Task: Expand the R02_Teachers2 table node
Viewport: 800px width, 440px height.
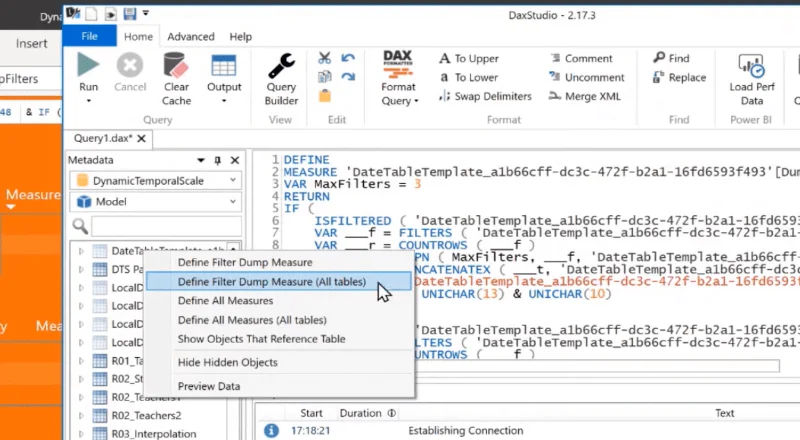Action: [x=81, y=415]
